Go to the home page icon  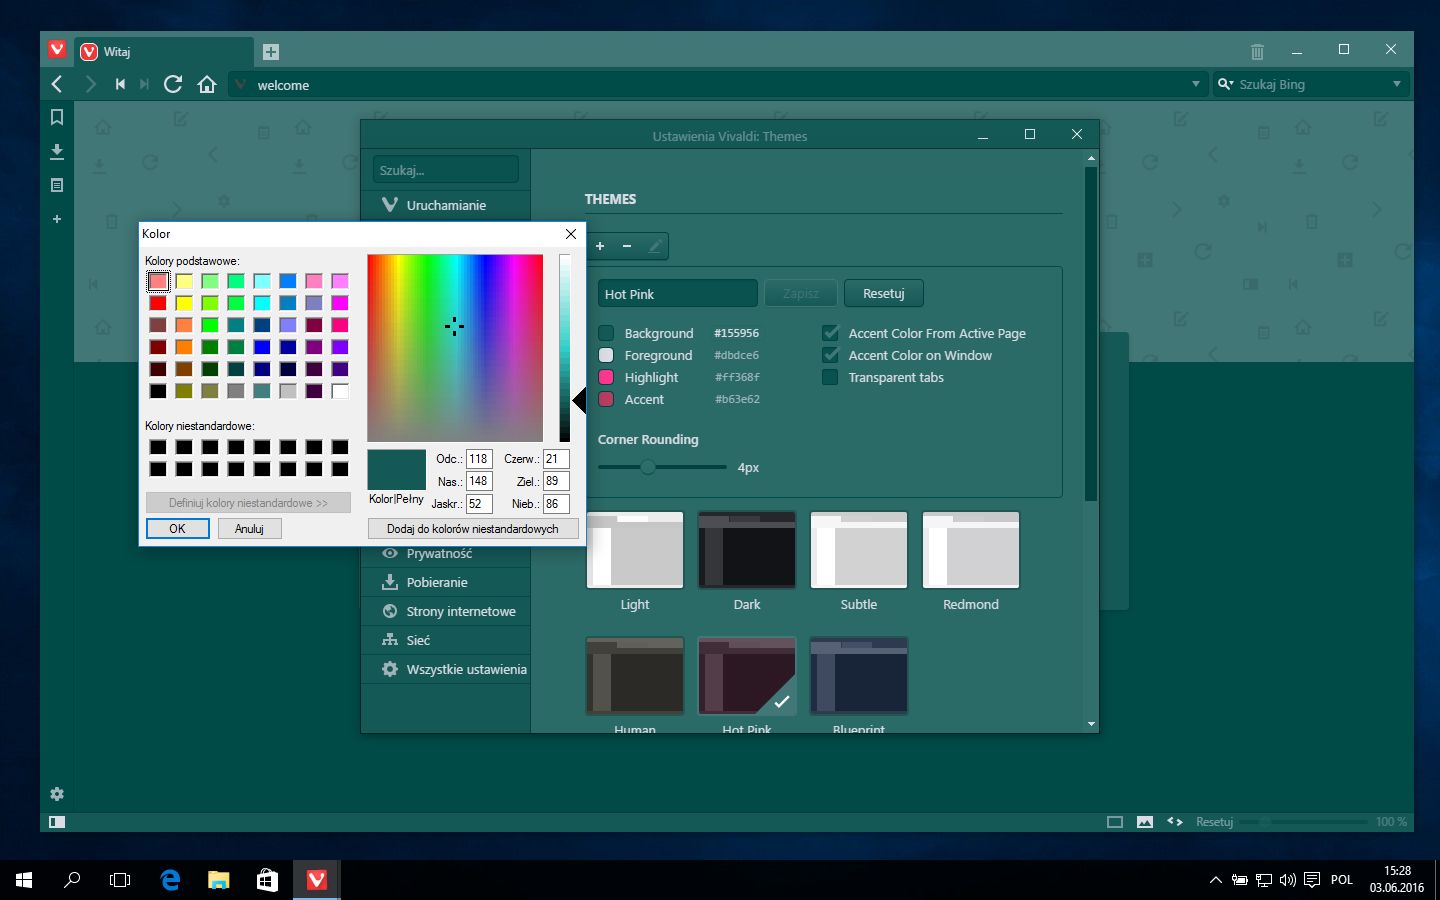point(207,84)
